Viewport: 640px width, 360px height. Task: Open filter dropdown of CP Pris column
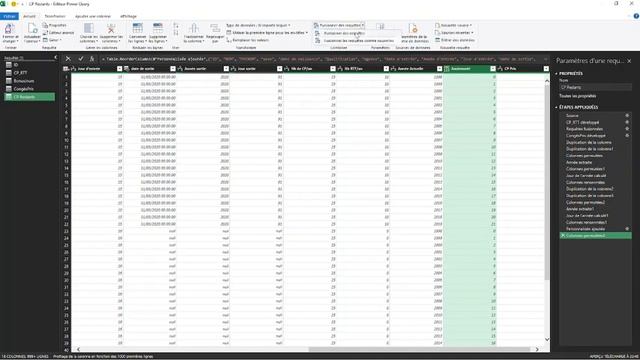click(x=546, y=69)
